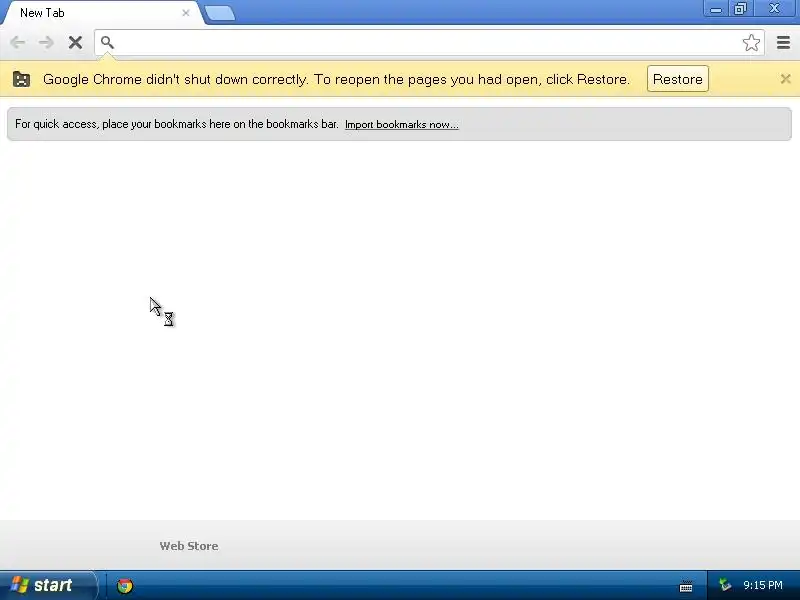
Task: Click the sad folder crash icon in the infobar
Action: click(21, 79)
